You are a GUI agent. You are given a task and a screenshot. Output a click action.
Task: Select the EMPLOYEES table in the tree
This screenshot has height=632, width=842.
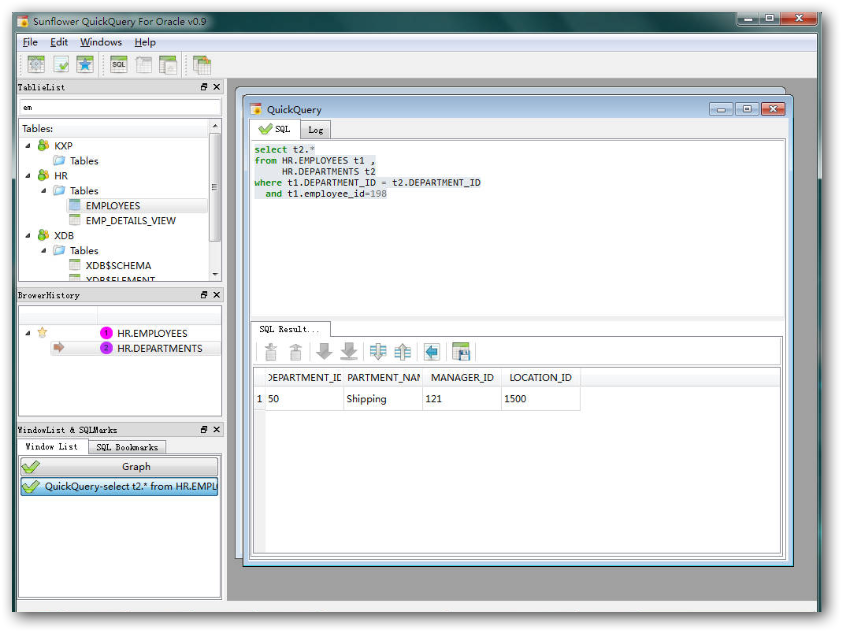tap(112, 206)
